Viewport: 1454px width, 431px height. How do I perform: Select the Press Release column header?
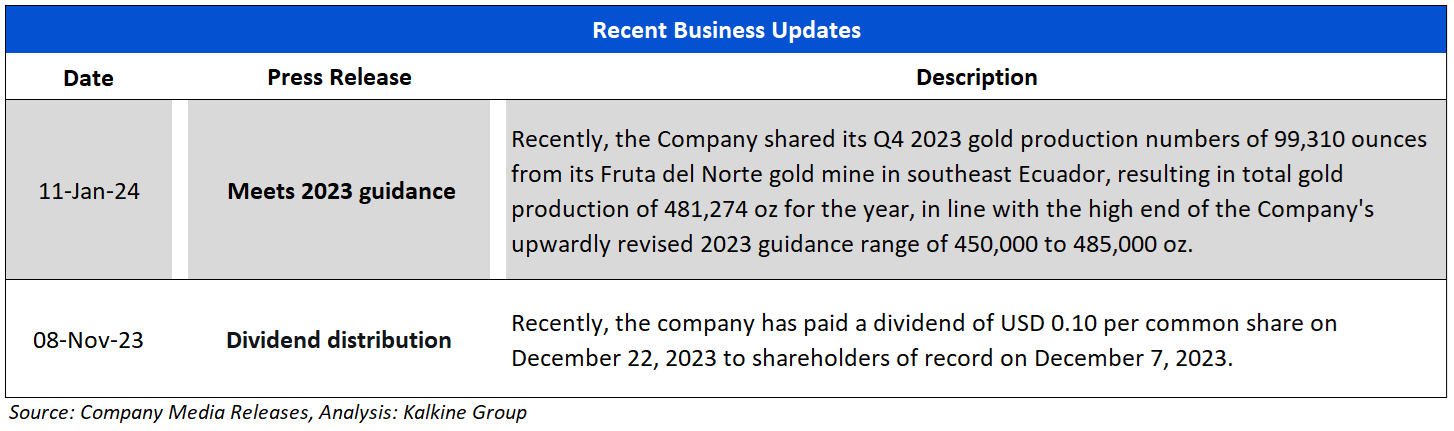click(339, 77)
